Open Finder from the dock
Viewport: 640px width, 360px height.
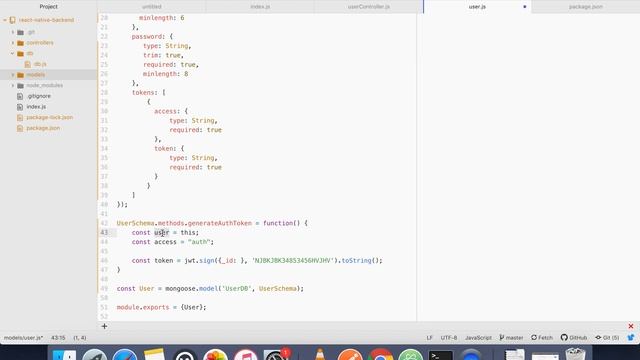(x=64, y=355)
